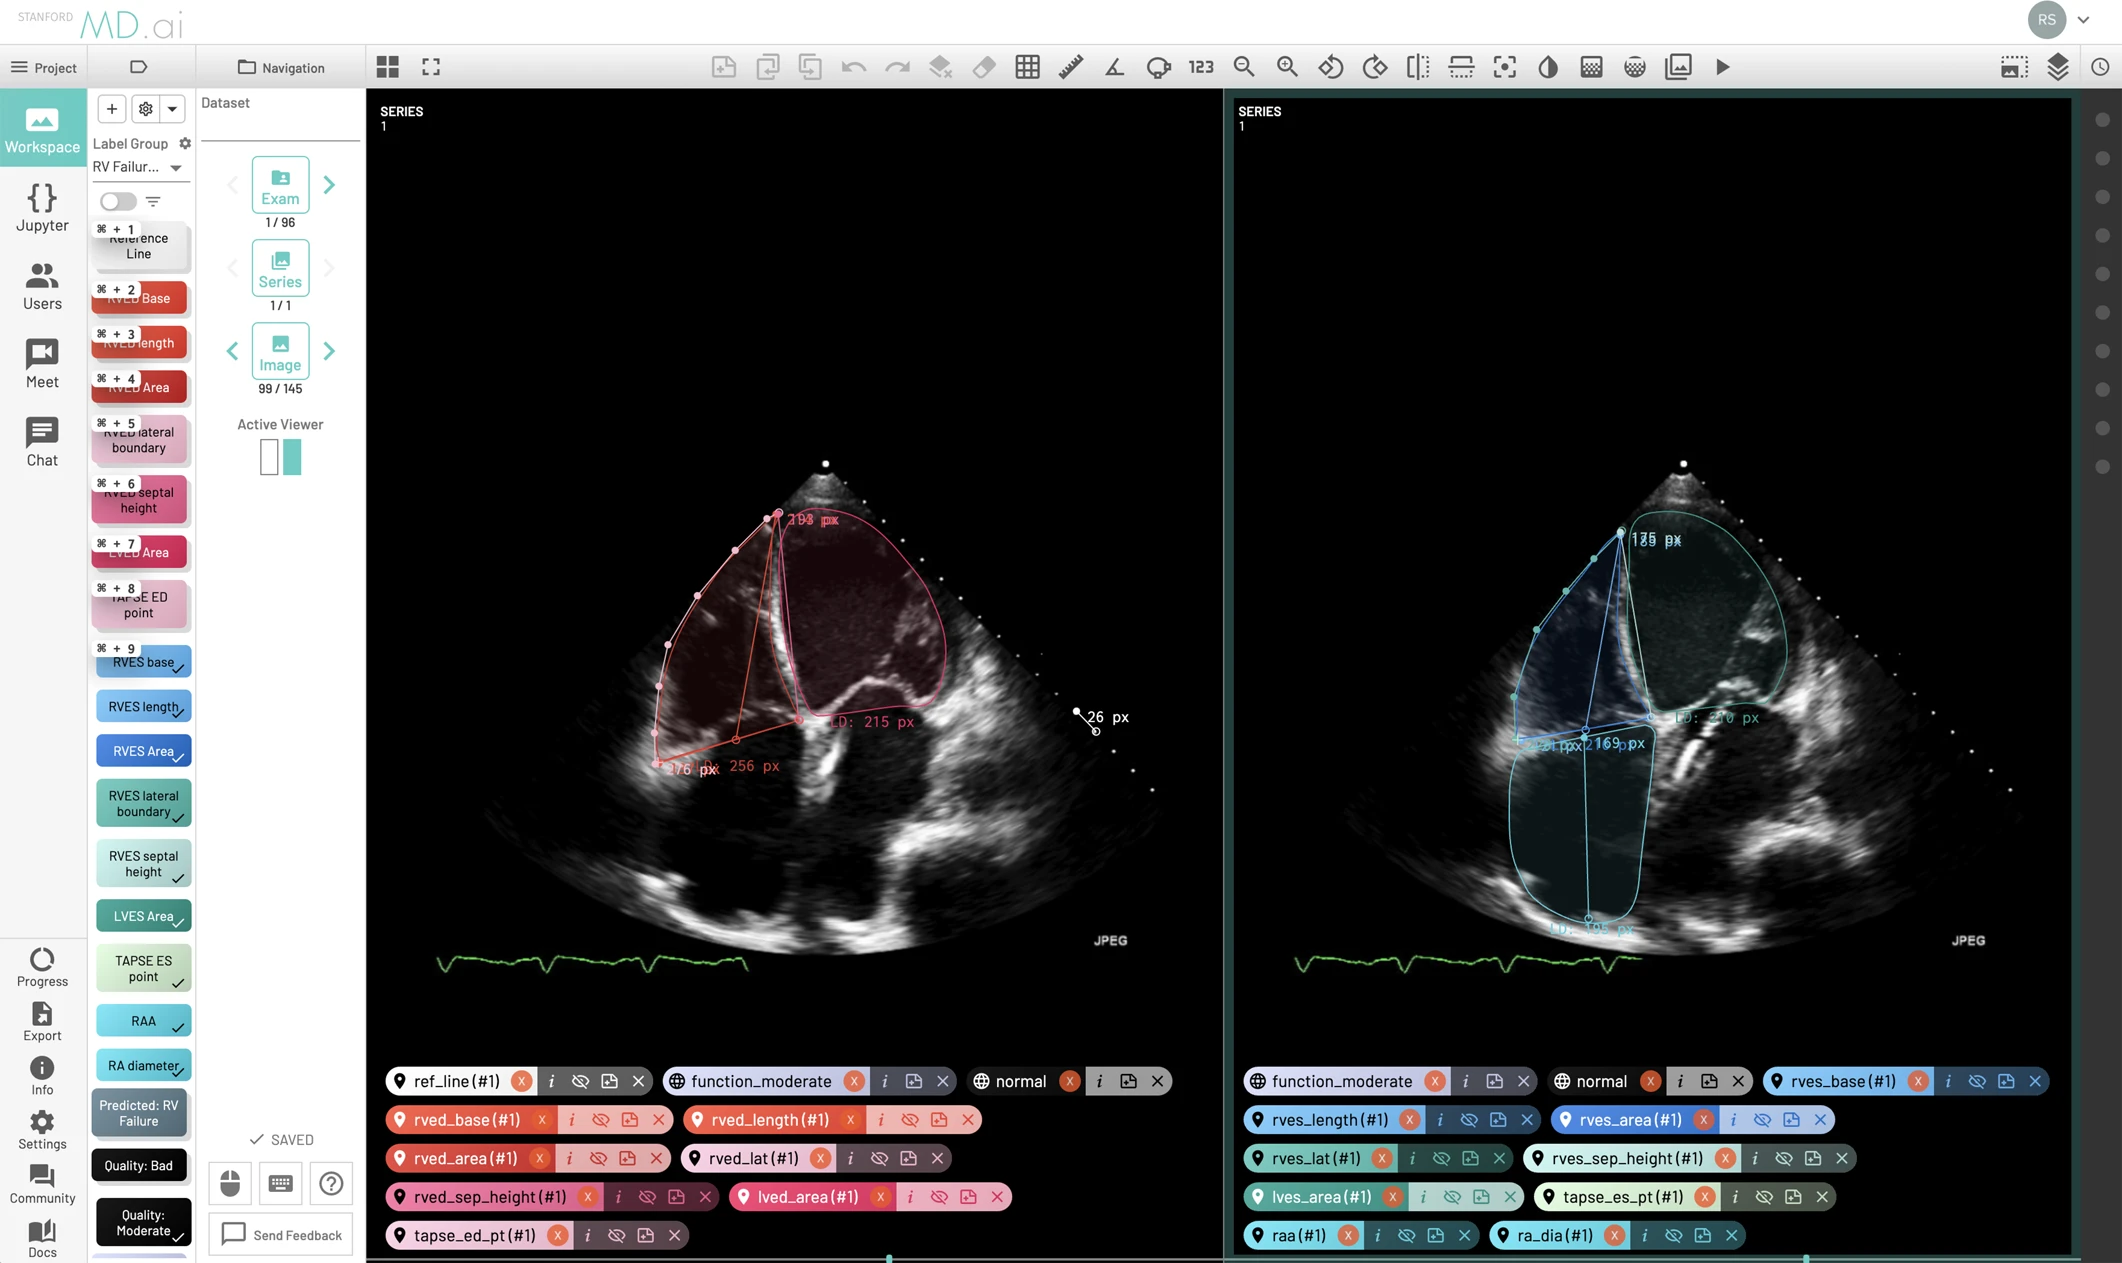Click the zoom in magnifier icon
The height and width of the screenshot is (1263, 2122).
[x=1287, y=67]
